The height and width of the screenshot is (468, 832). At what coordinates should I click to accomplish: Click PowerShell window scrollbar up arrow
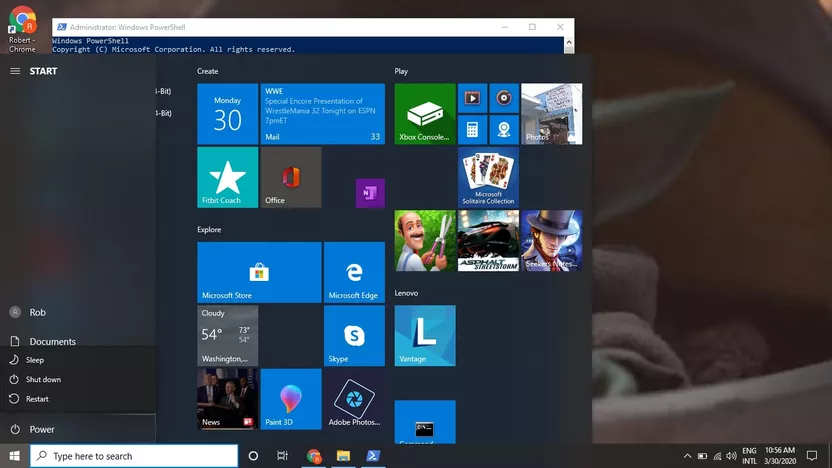[569, 42]
